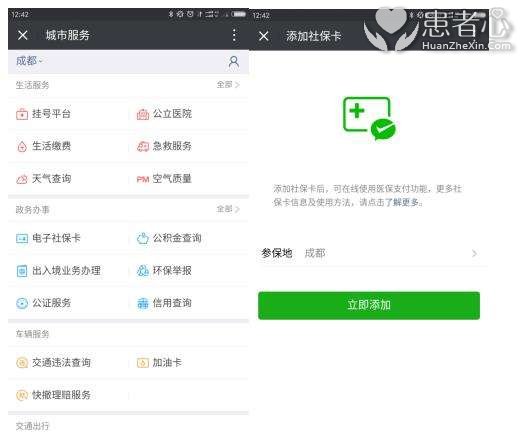522x435 pixels.
Task: Tap the 添加社保卡 title text
Action: 313,36
